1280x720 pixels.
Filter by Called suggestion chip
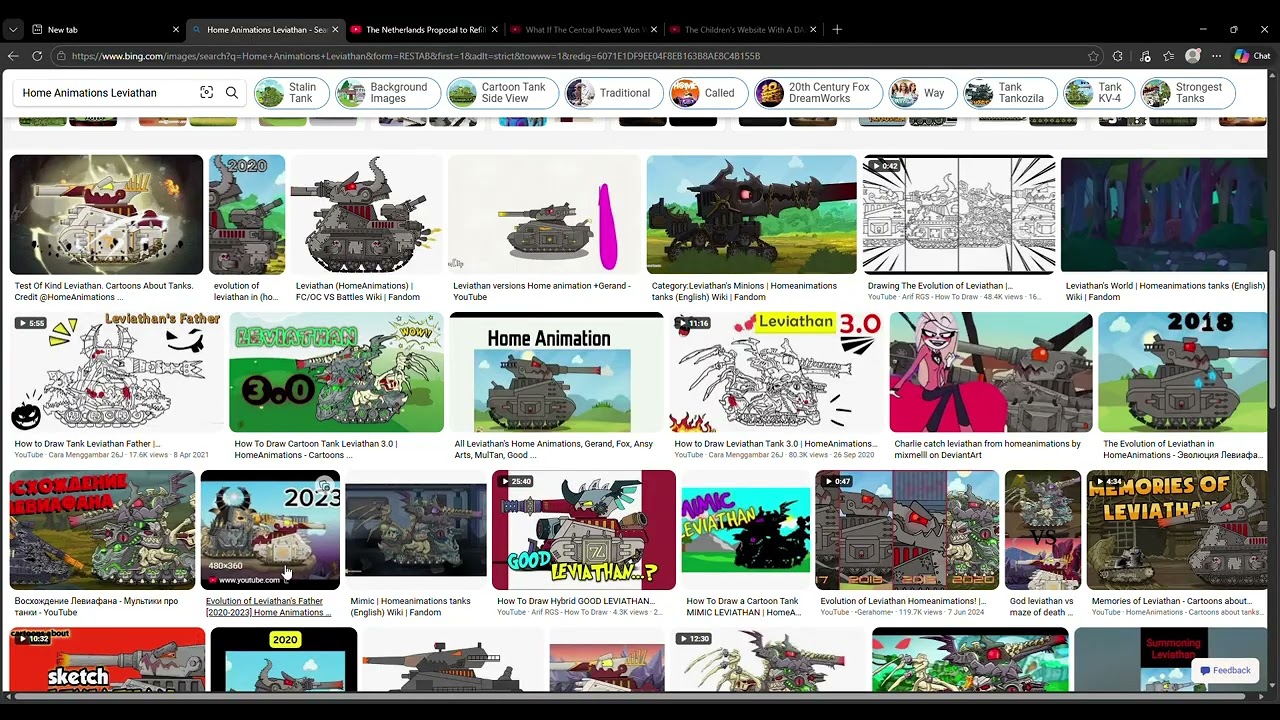[x=707, y=93]
